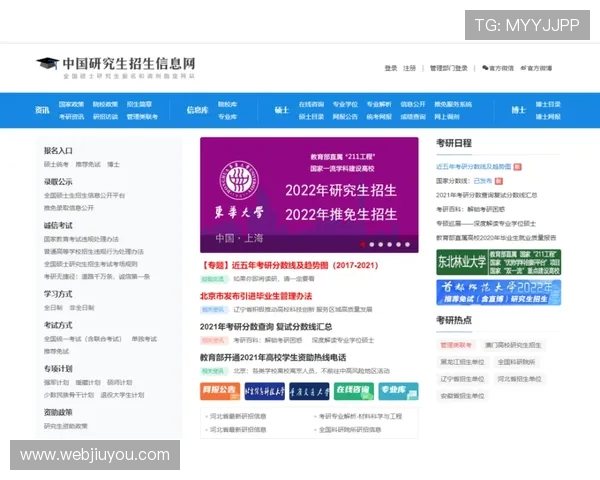The height and width of the screenshot is (480, 600).
Task: Click the 安徽省招生单位 hot tag
Action: click(462, 396)
